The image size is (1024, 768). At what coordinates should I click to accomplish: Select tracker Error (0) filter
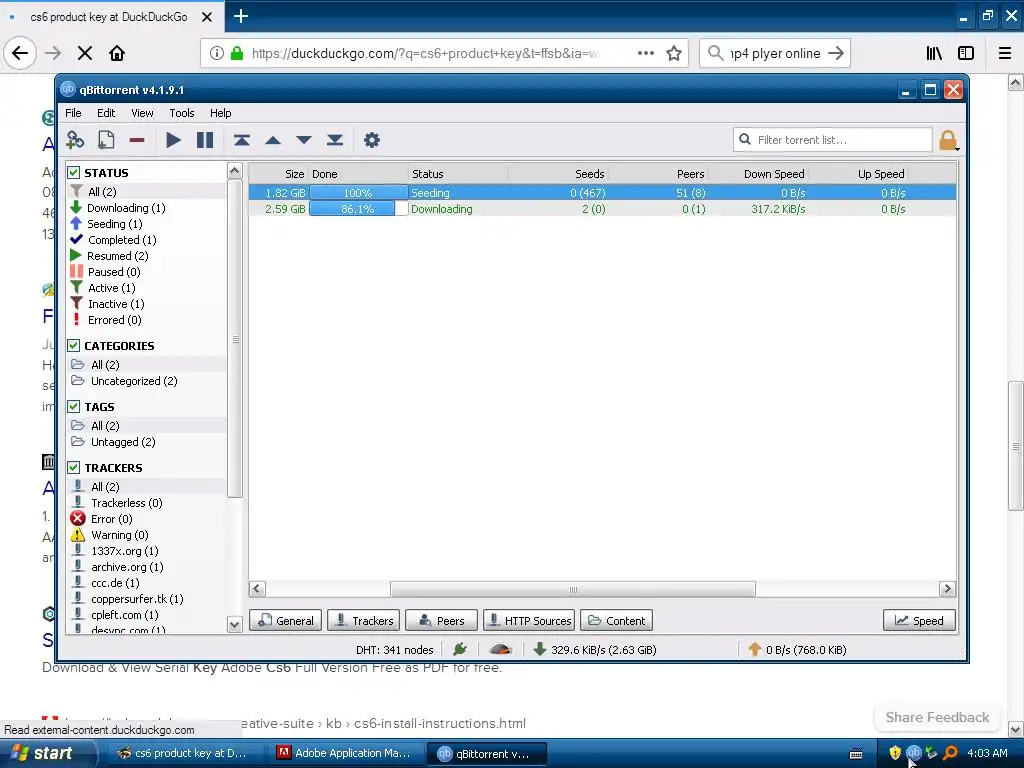pyautogui.click(x=111, y=519)
